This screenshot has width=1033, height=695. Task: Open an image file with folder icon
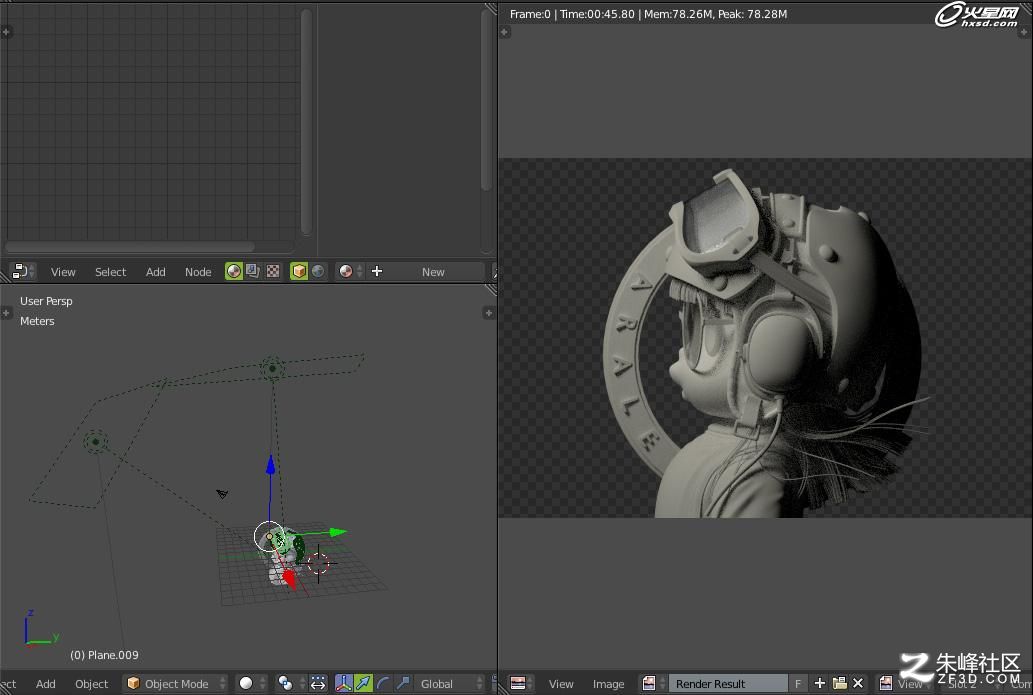(839, 683)
